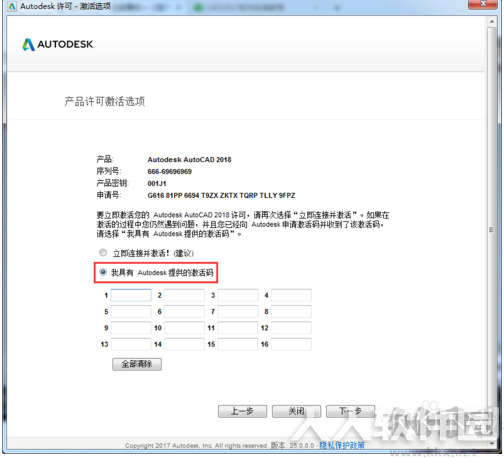Screen dimensions: 504x459
Task: Click activation code field 7
Action: click(238, 312)
